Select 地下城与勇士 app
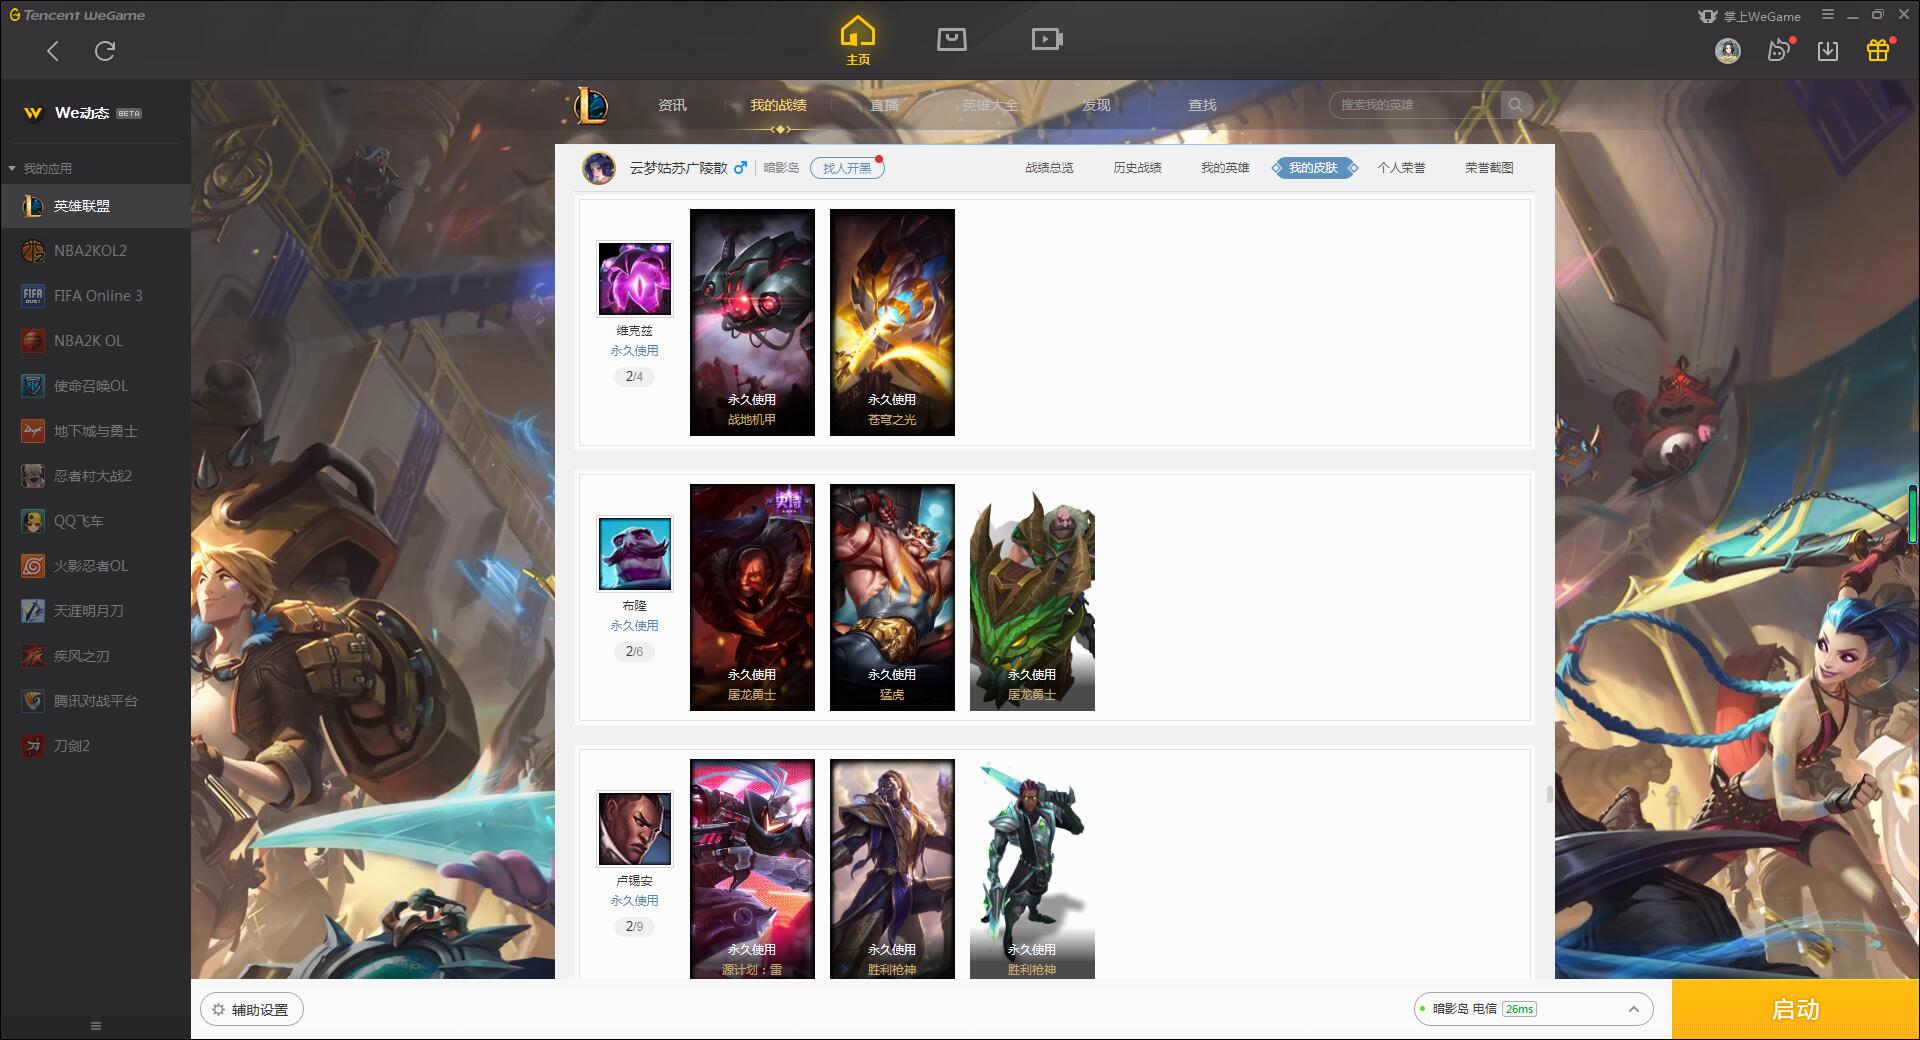This screenshot has height=1040, width=1920. 95,431
